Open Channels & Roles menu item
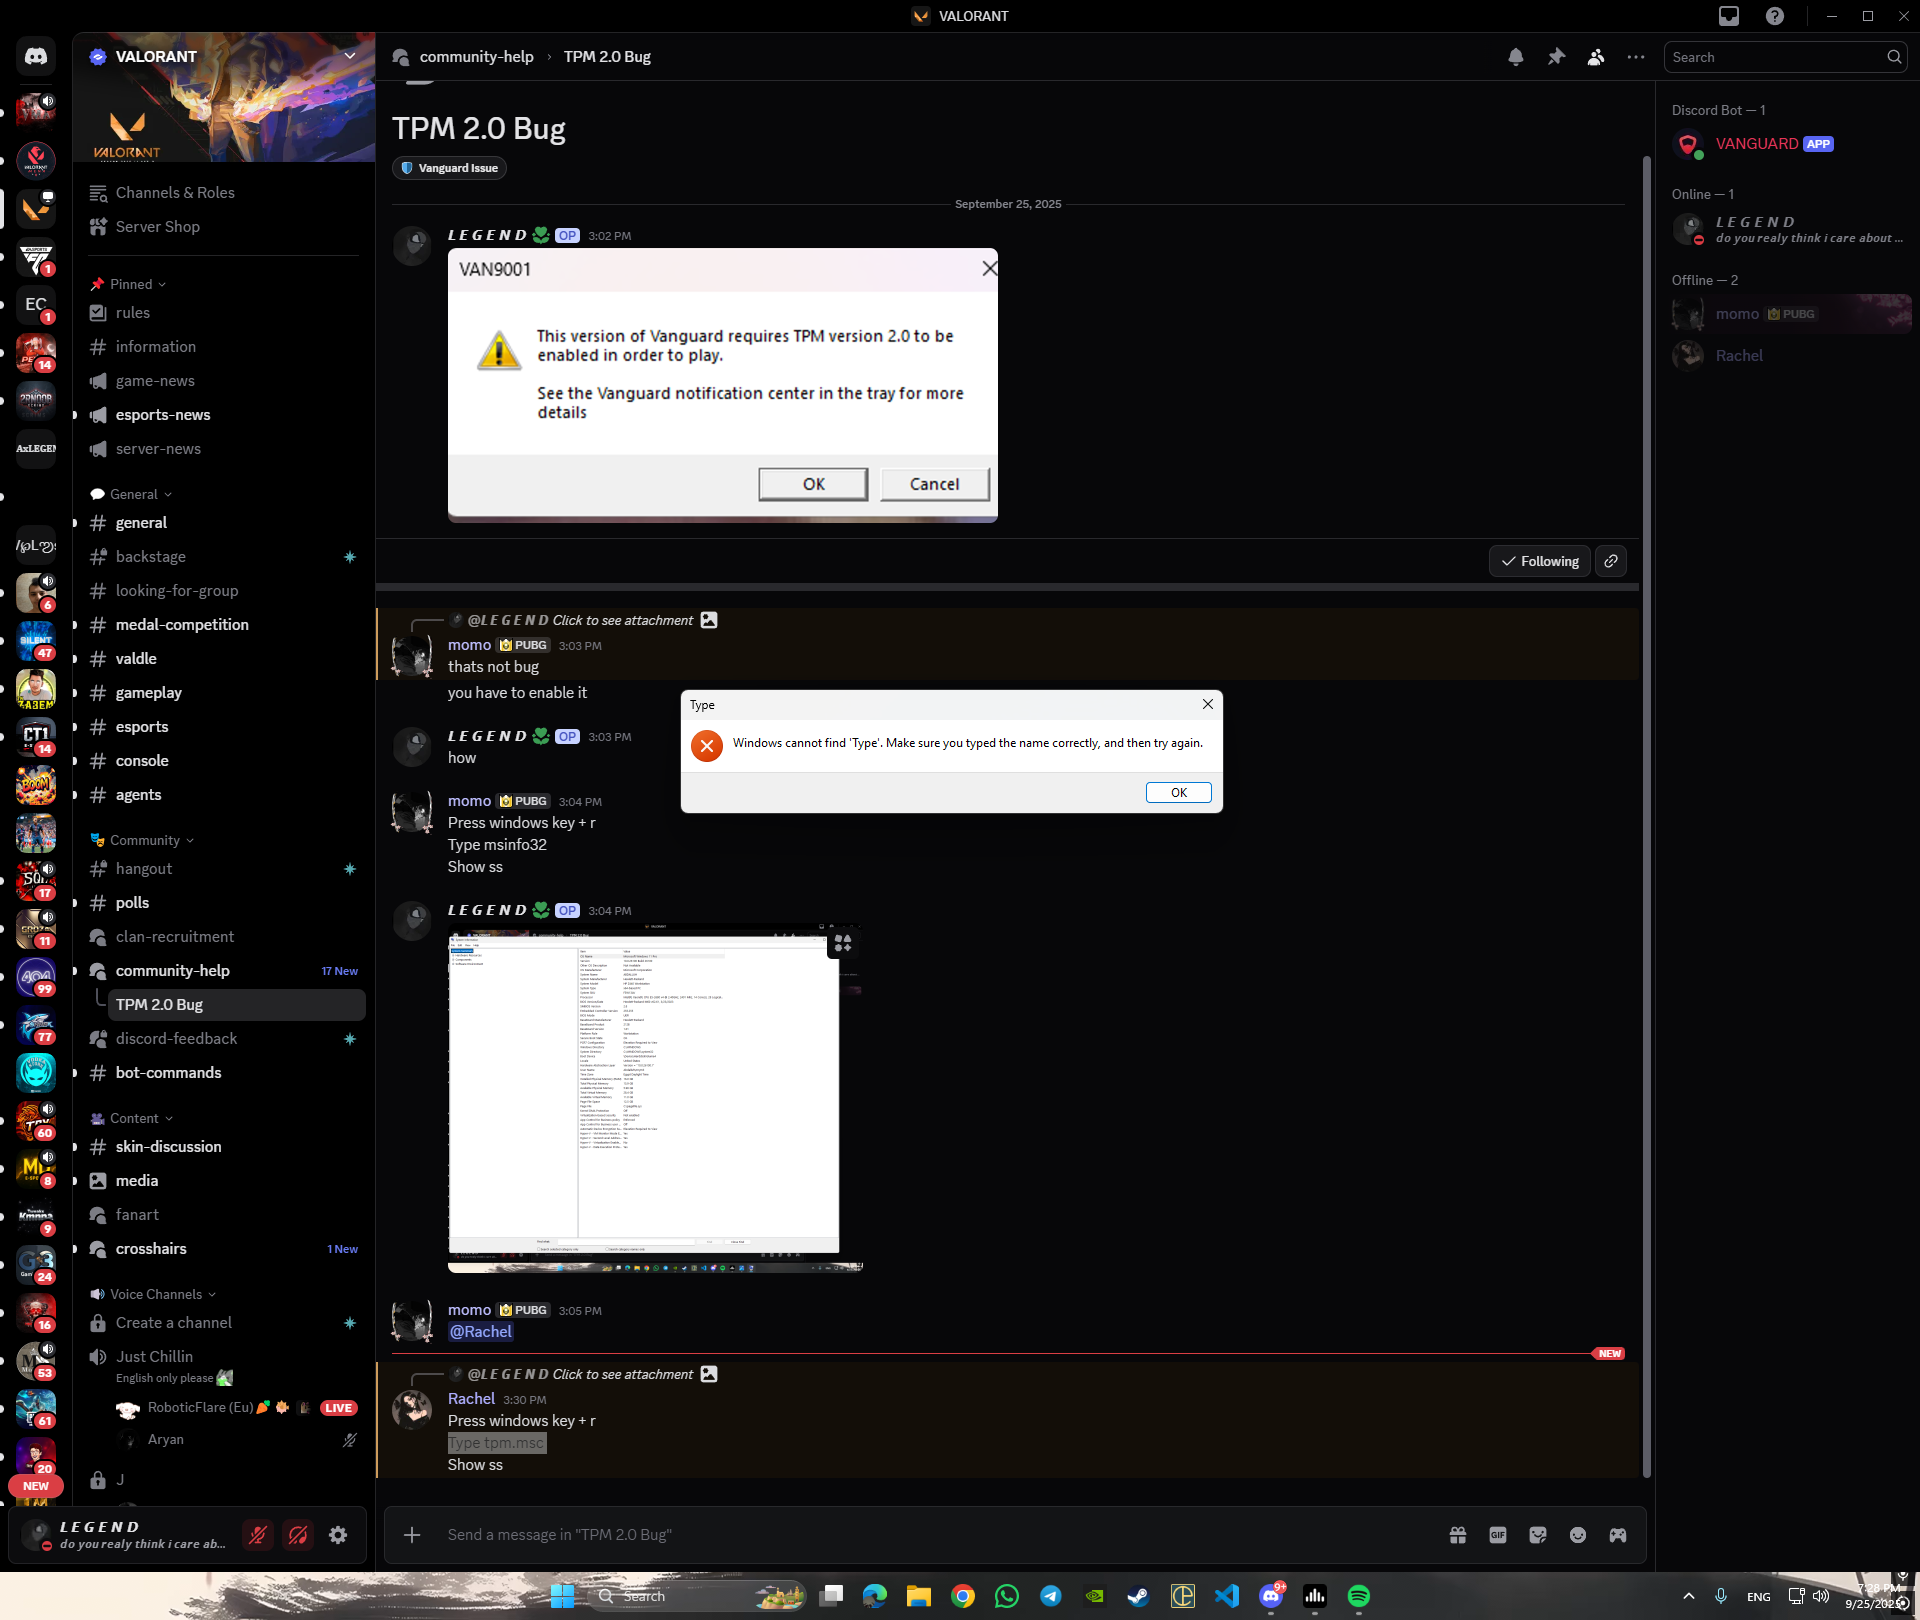Viewport: 1920px width, 1620px height. [175, 193]
